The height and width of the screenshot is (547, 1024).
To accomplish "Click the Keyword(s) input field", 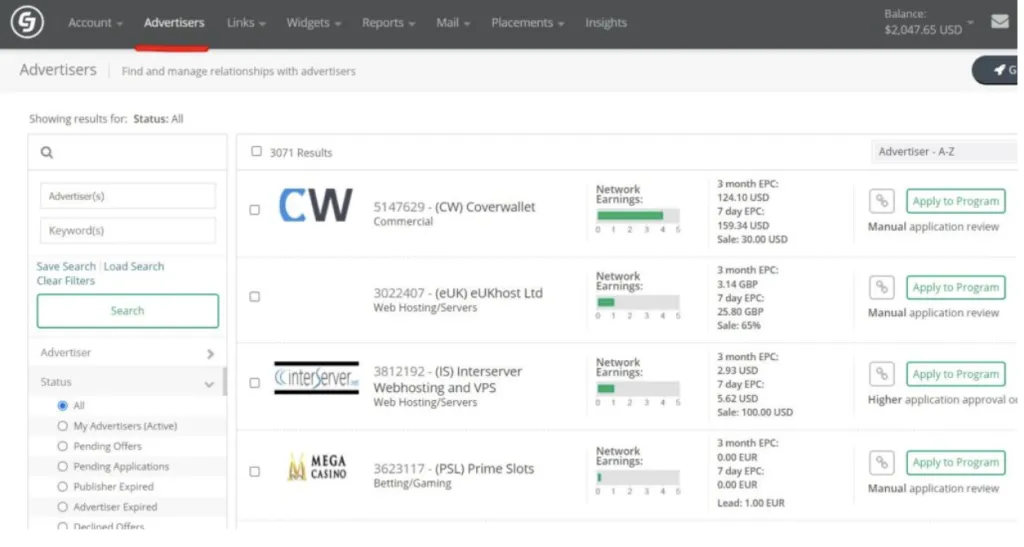I will pos(127,230).
